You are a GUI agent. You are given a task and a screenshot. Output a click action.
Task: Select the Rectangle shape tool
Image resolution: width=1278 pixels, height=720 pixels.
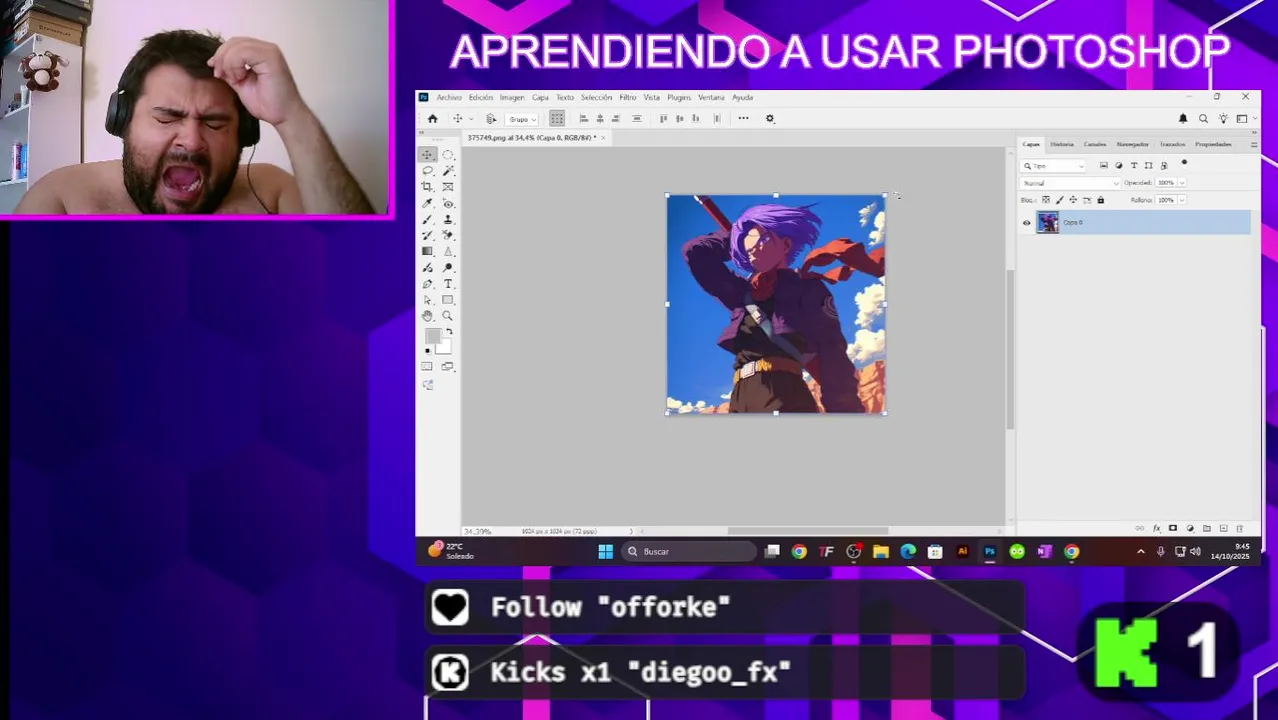[448, 300]
